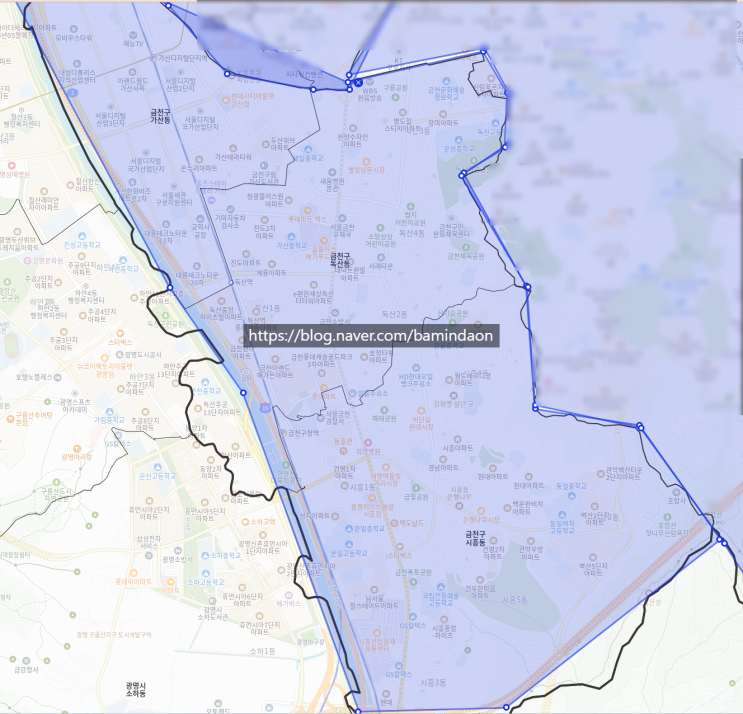The height and width of the screenshot is (714, 743).
Task: Click the 쌈지어린이공원 park icon
Action: pyautogui.click(x=410, y=207)
